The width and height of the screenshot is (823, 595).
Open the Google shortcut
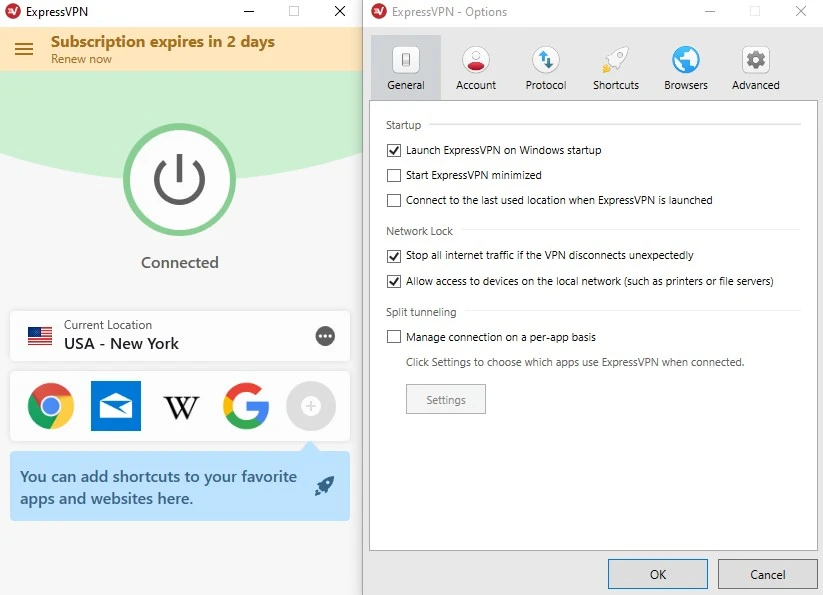pos(246,406)
